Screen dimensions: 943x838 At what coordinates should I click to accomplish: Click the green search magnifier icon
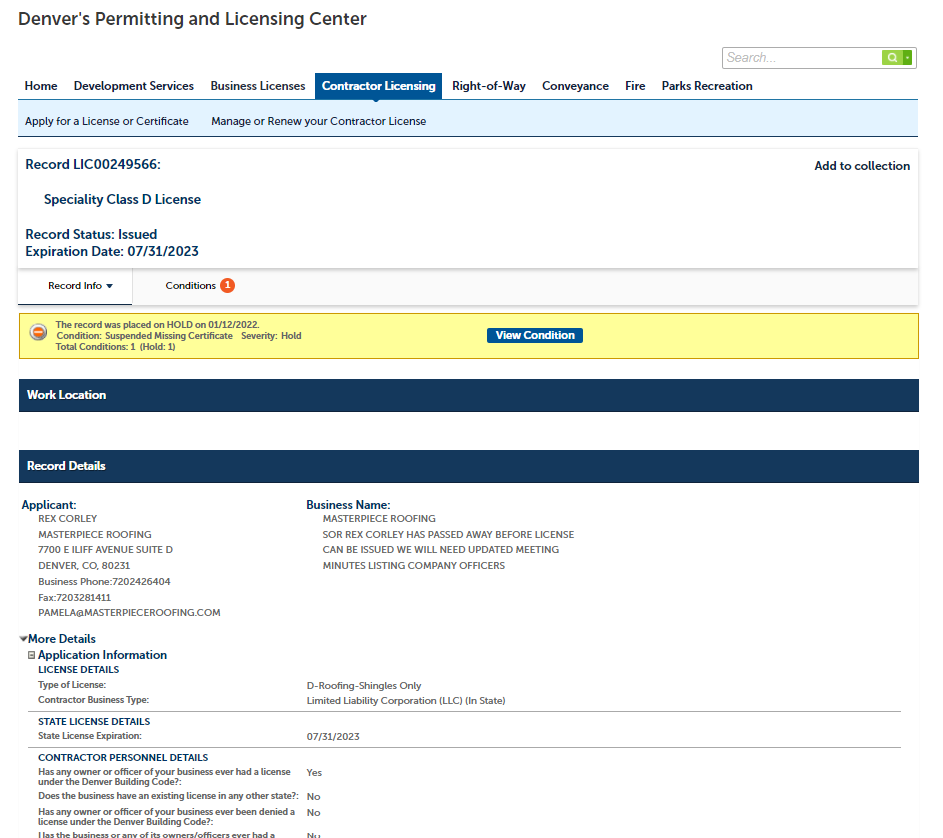[x=891, y=58]
